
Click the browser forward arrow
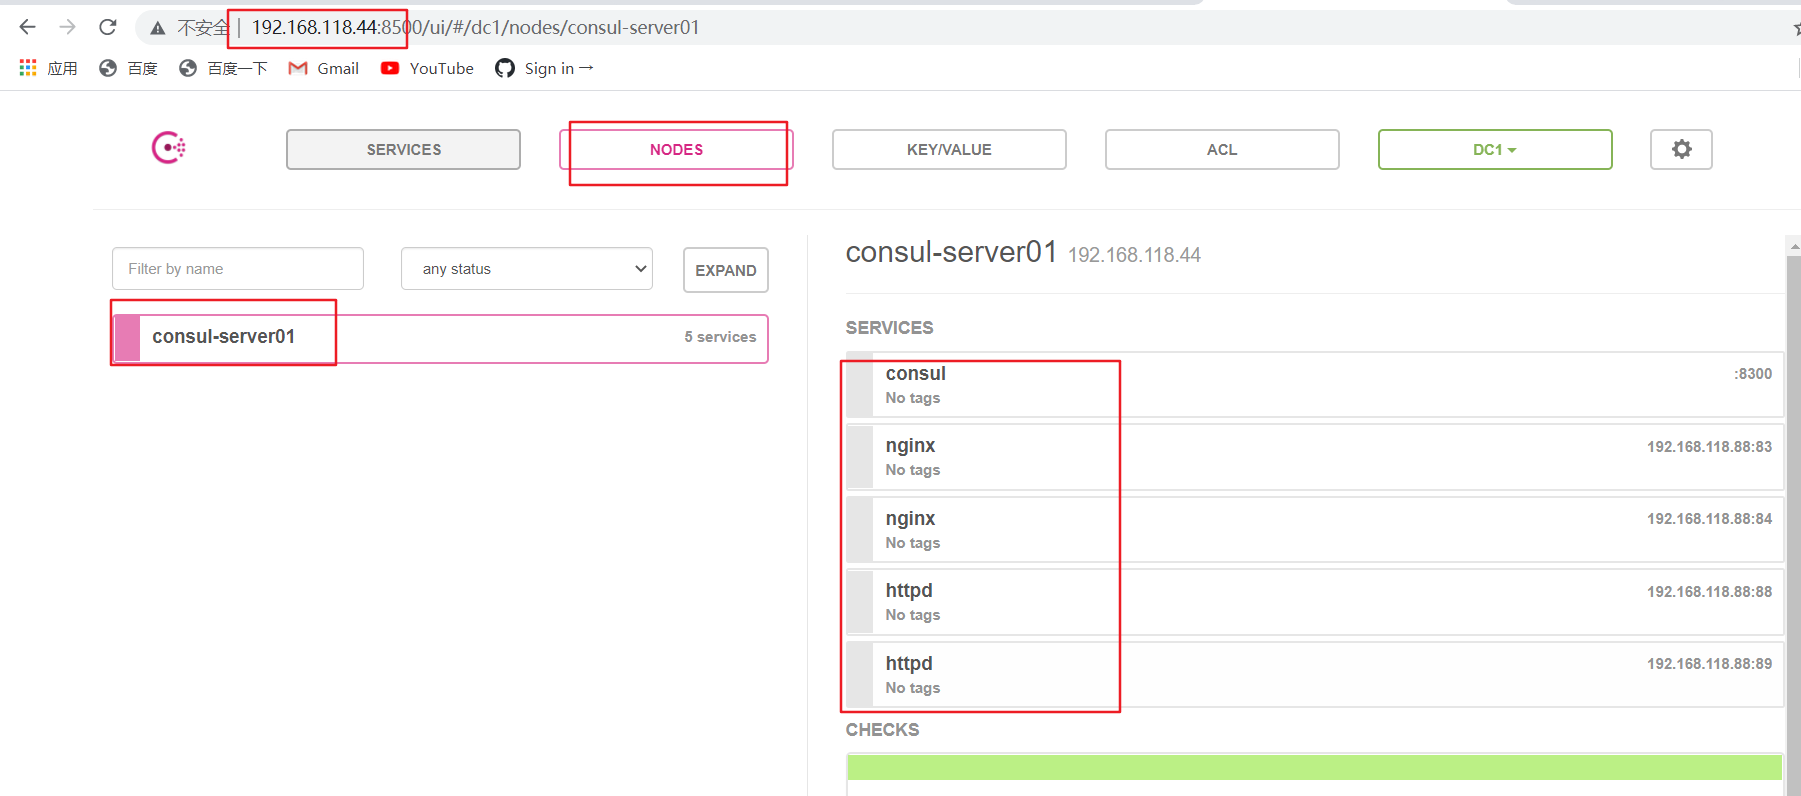pos(67,27)
